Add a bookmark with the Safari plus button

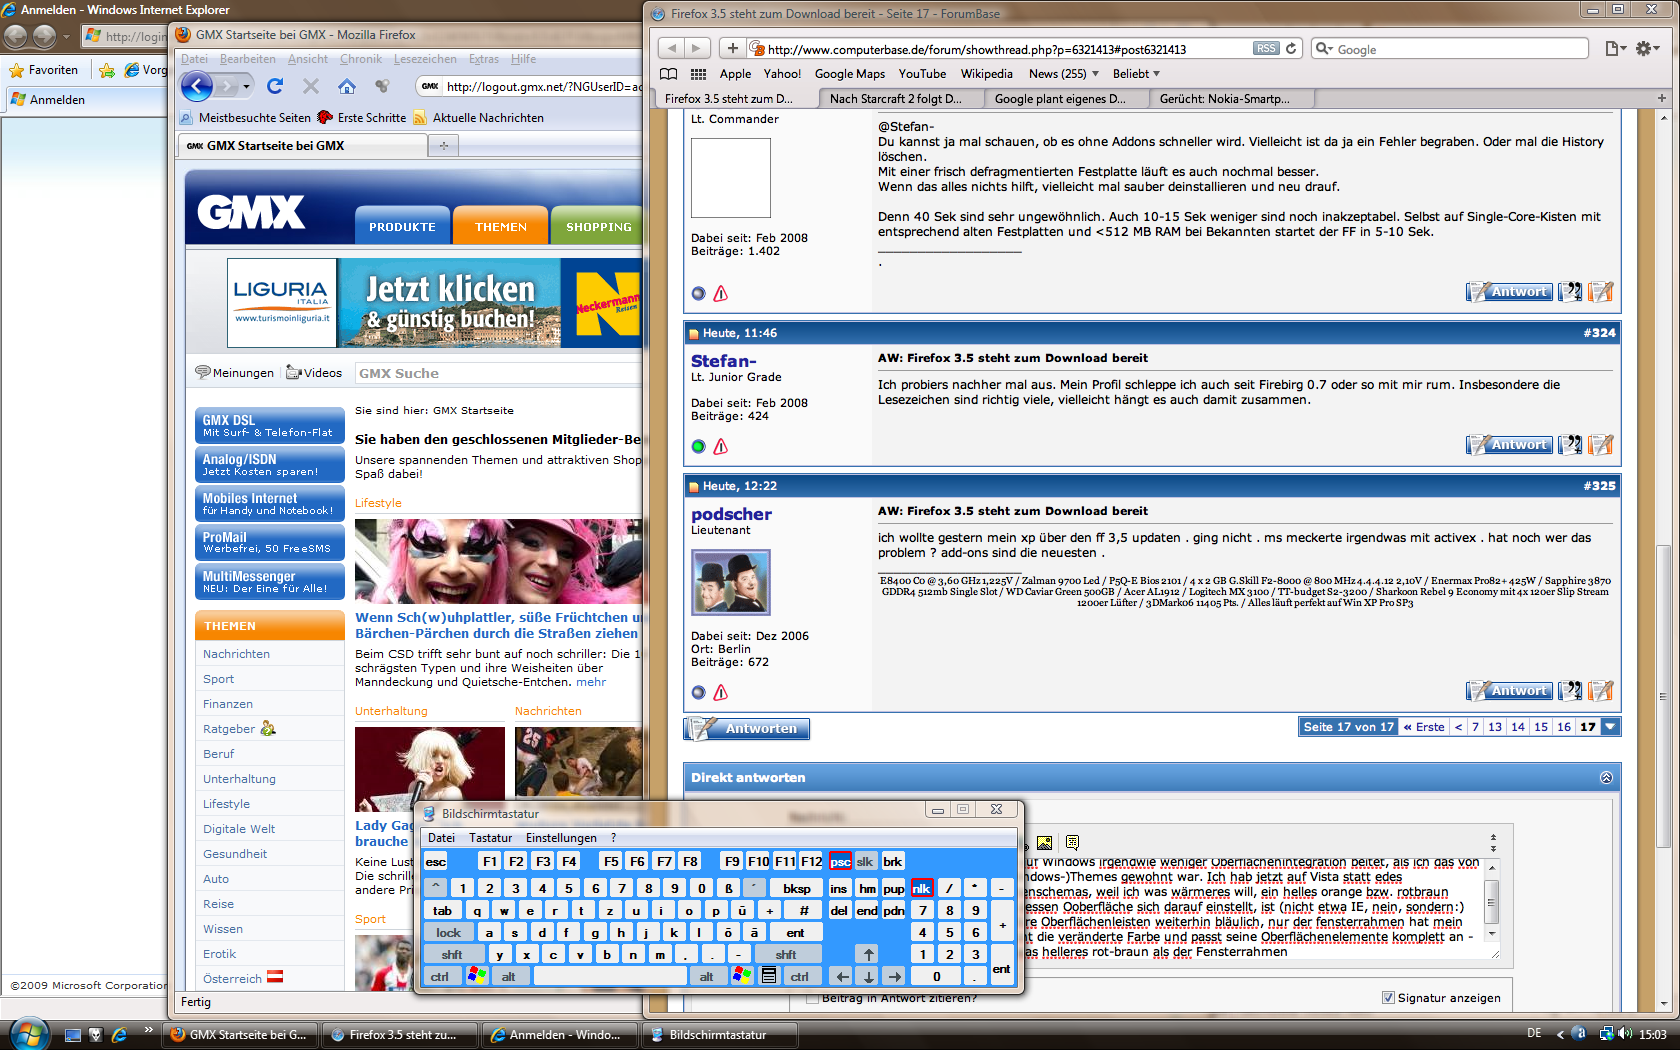[732, 48]
